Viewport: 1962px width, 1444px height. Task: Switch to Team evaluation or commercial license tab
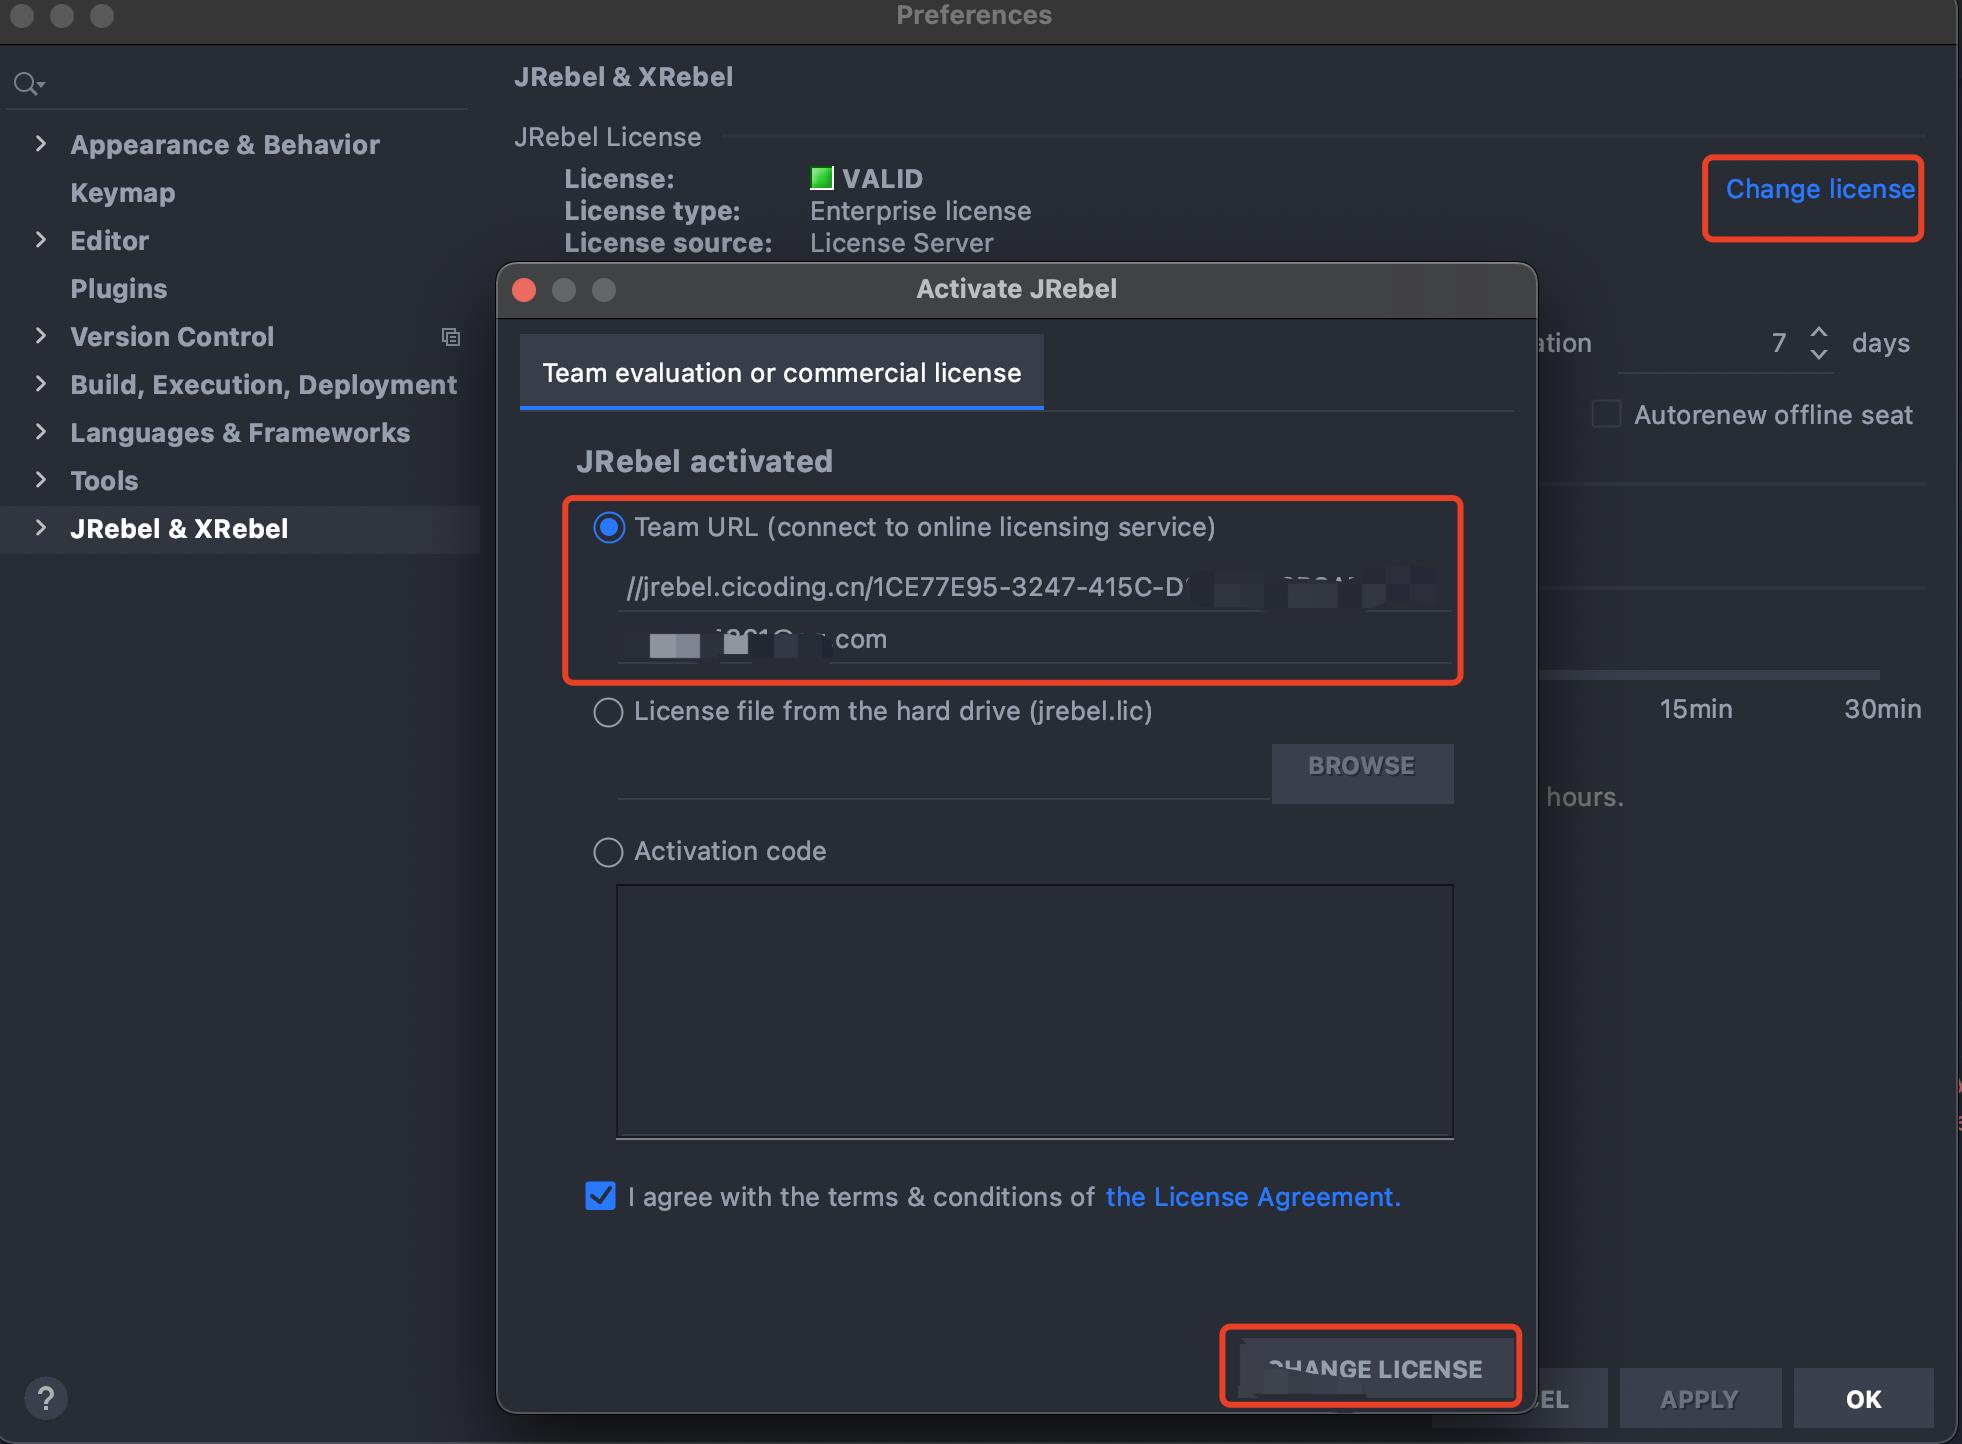[x=782, y=373]
